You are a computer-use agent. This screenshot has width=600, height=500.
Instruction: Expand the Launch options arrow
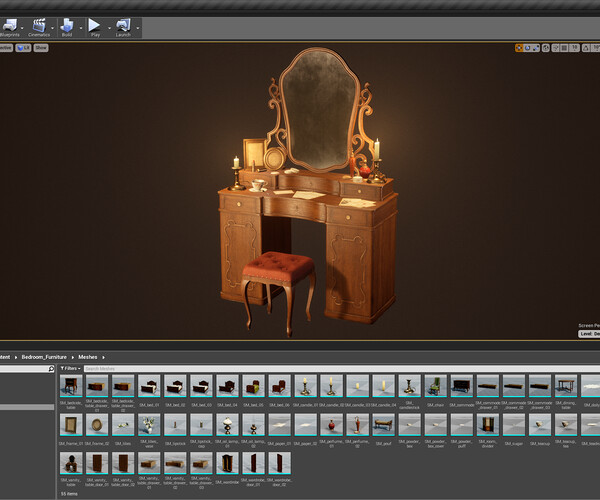click(x=138, y=28)
